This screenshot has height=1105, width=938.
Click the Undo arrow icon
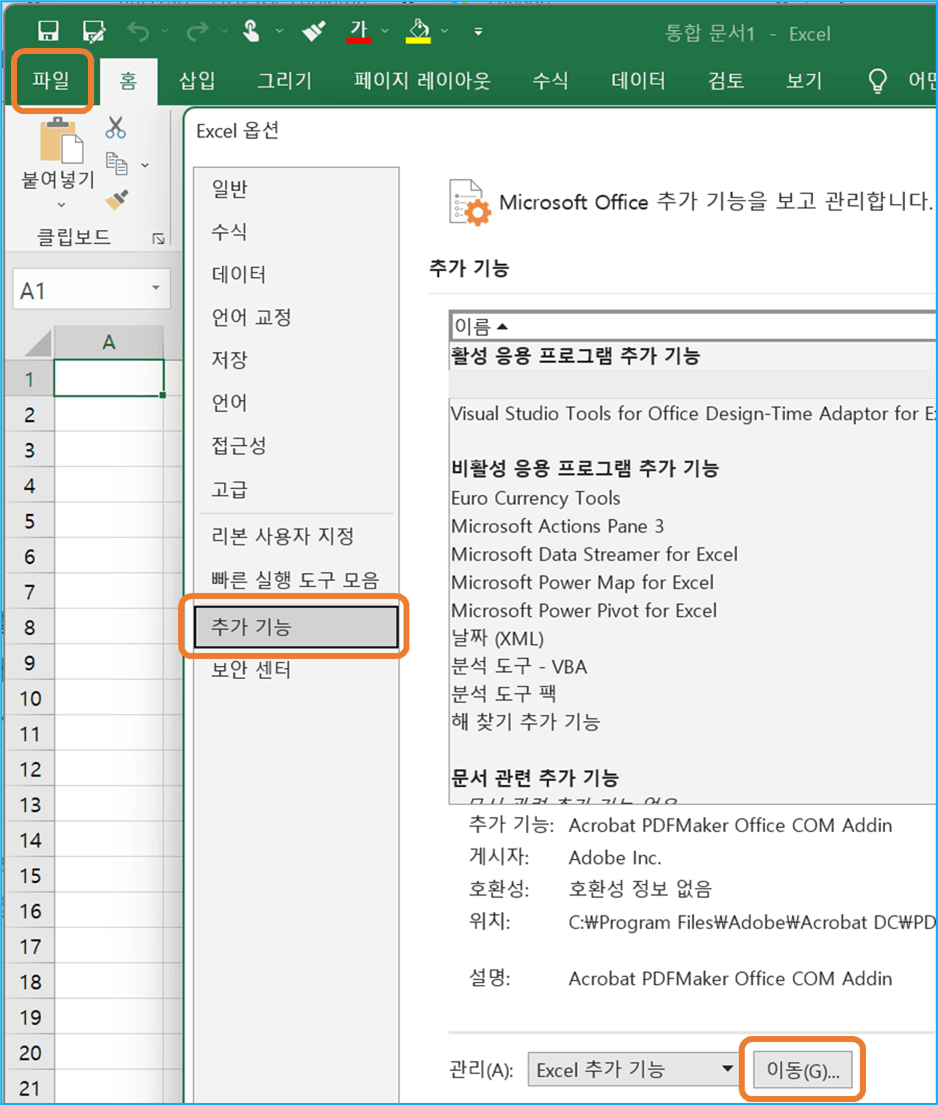[138, 31]
